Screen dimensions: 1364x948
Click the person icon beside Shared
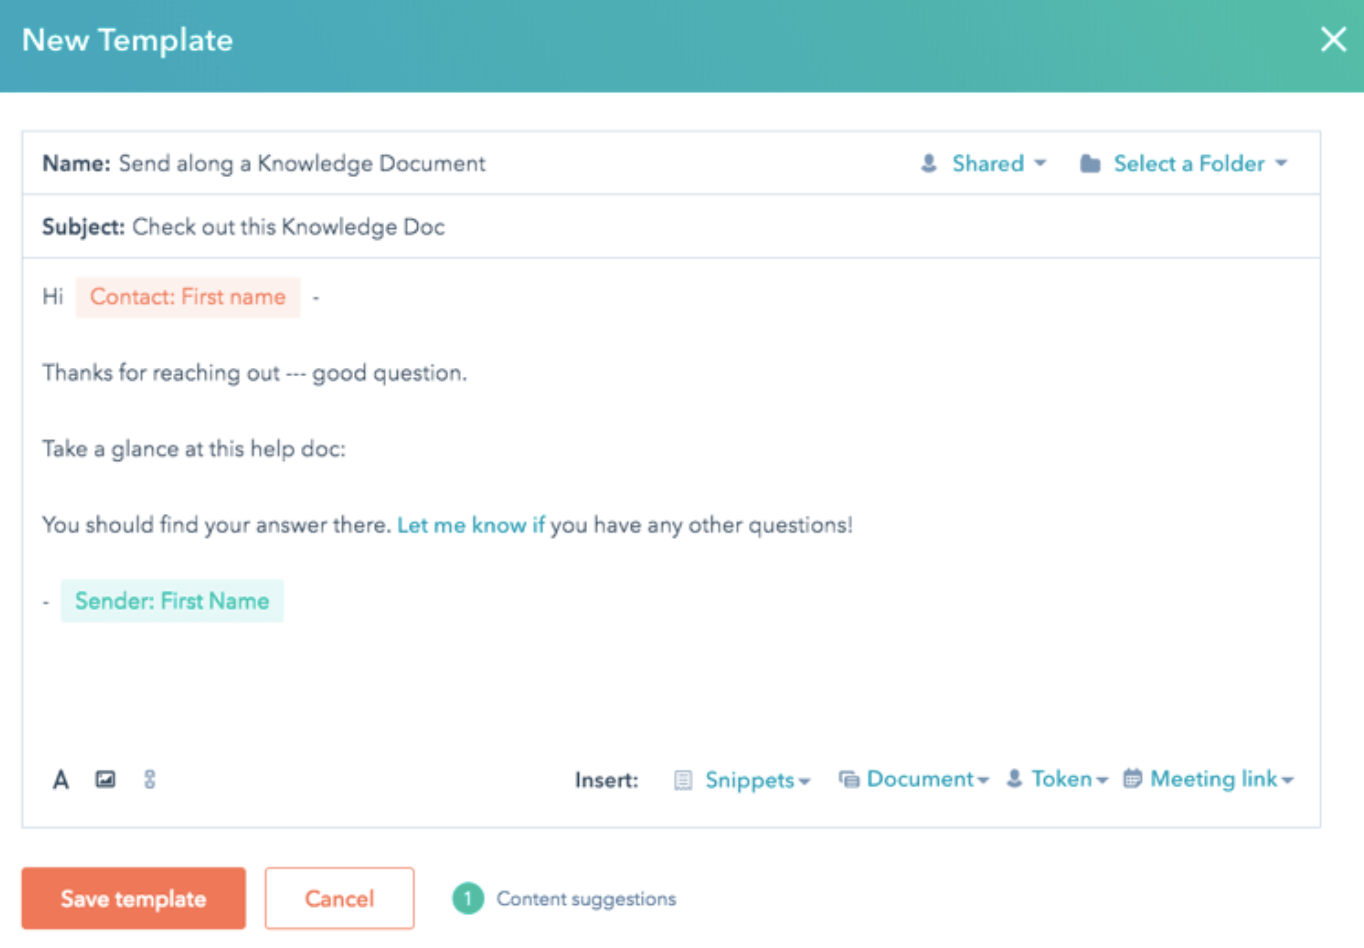coord(928,163)
